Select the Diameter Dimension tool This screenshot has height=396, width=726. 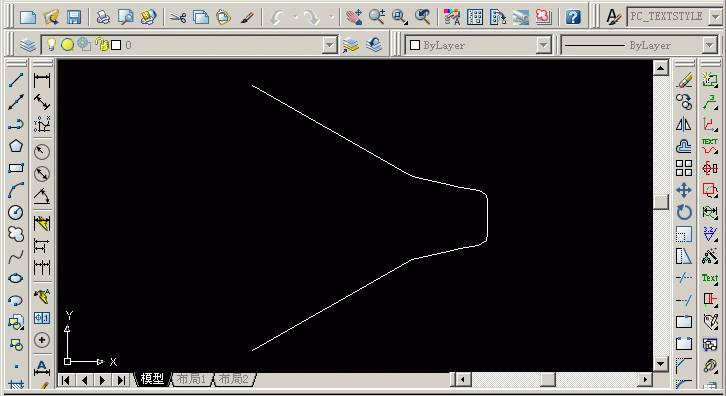click(x=42, y=174)
